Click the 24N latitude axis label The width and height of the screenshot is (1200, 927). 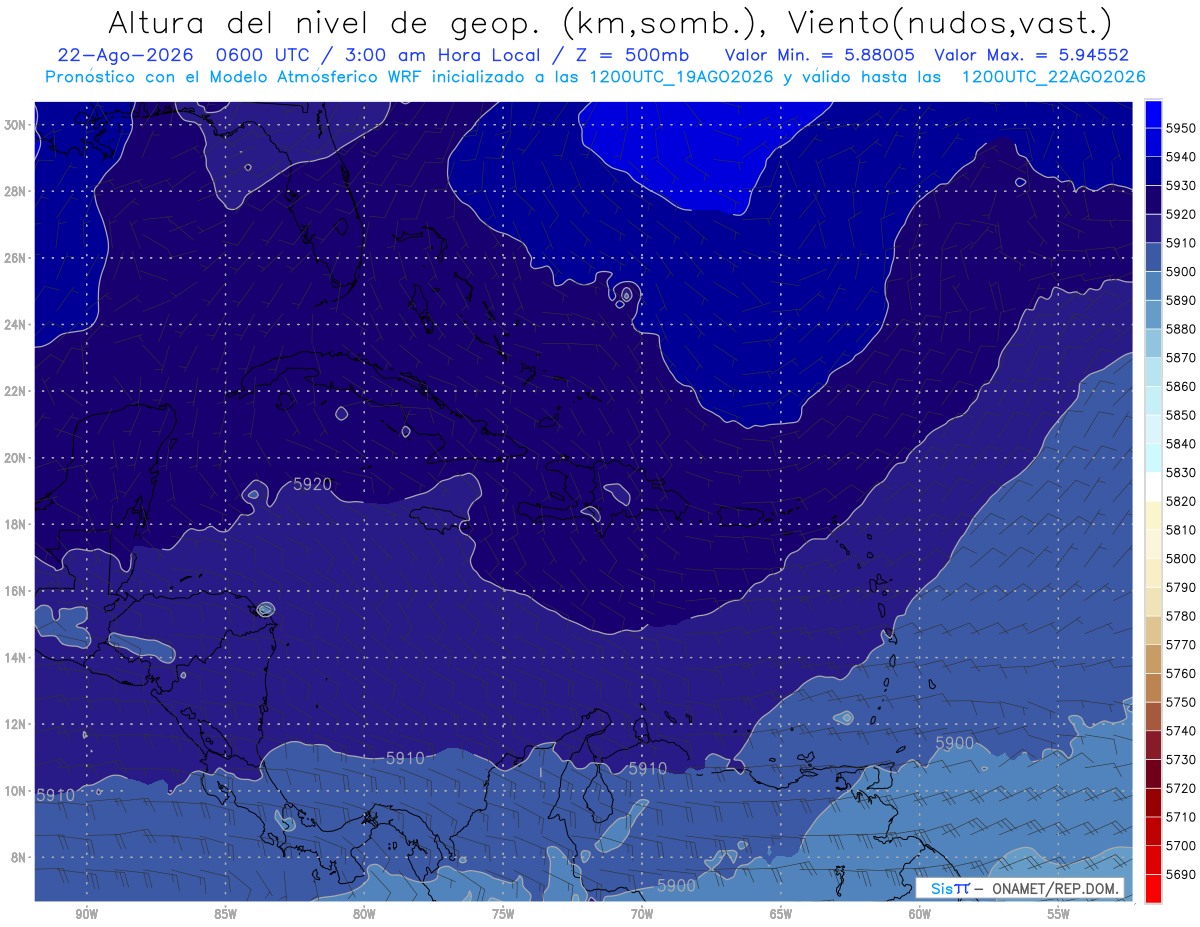point(14,325)
